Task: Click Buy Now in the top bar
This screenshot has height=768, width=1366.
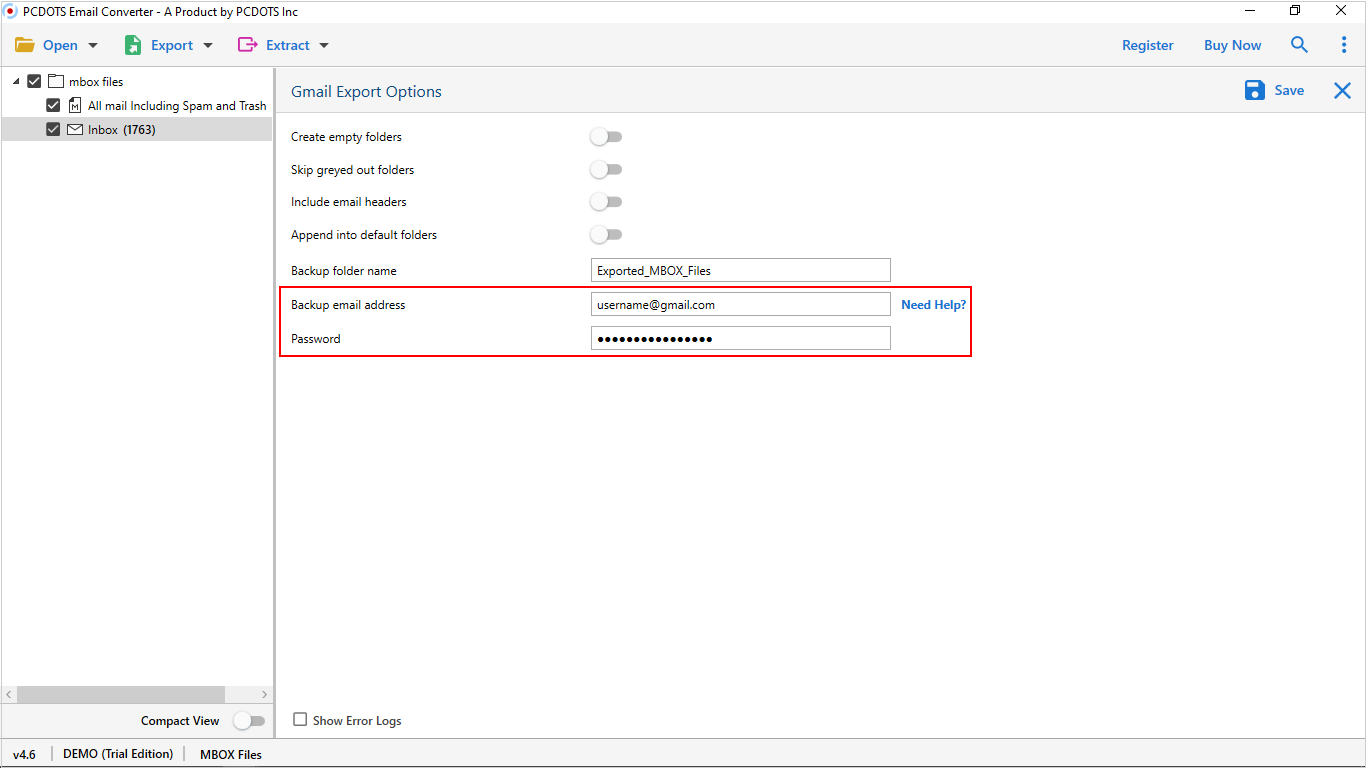Action: [1232, 45]
